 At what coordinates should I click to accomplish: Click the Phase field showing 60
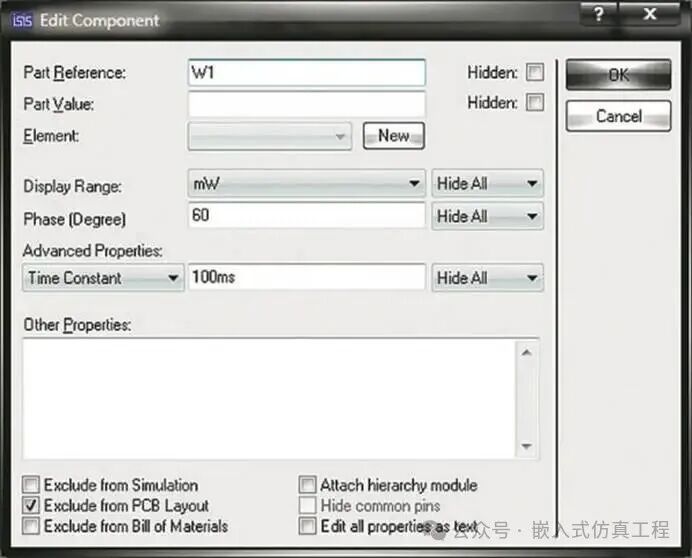pos(307,215)
